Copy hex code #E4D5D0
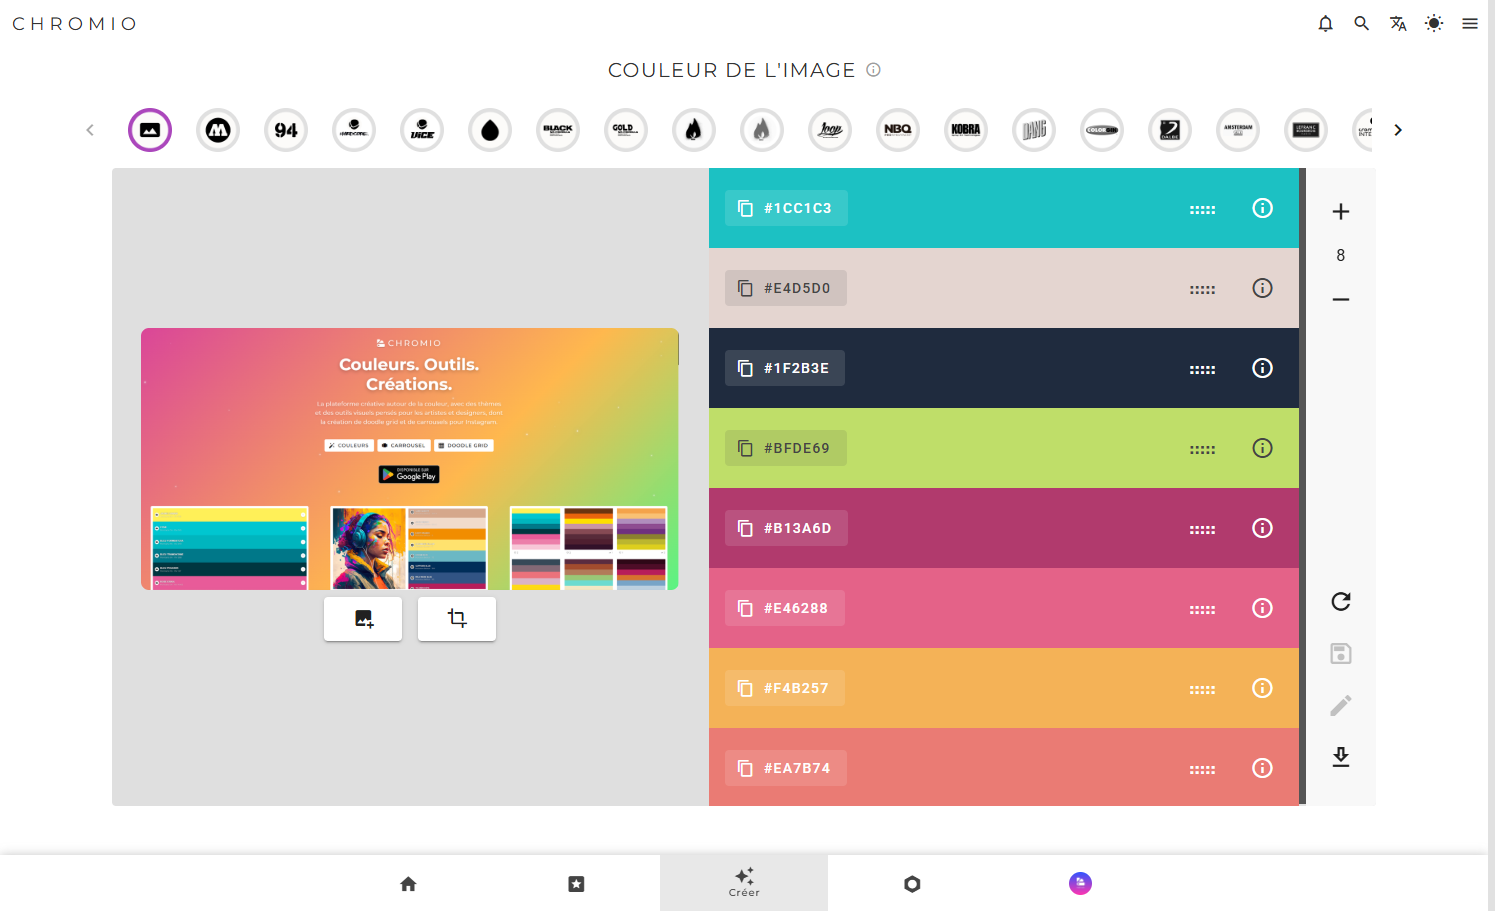 tap(786, 288)
